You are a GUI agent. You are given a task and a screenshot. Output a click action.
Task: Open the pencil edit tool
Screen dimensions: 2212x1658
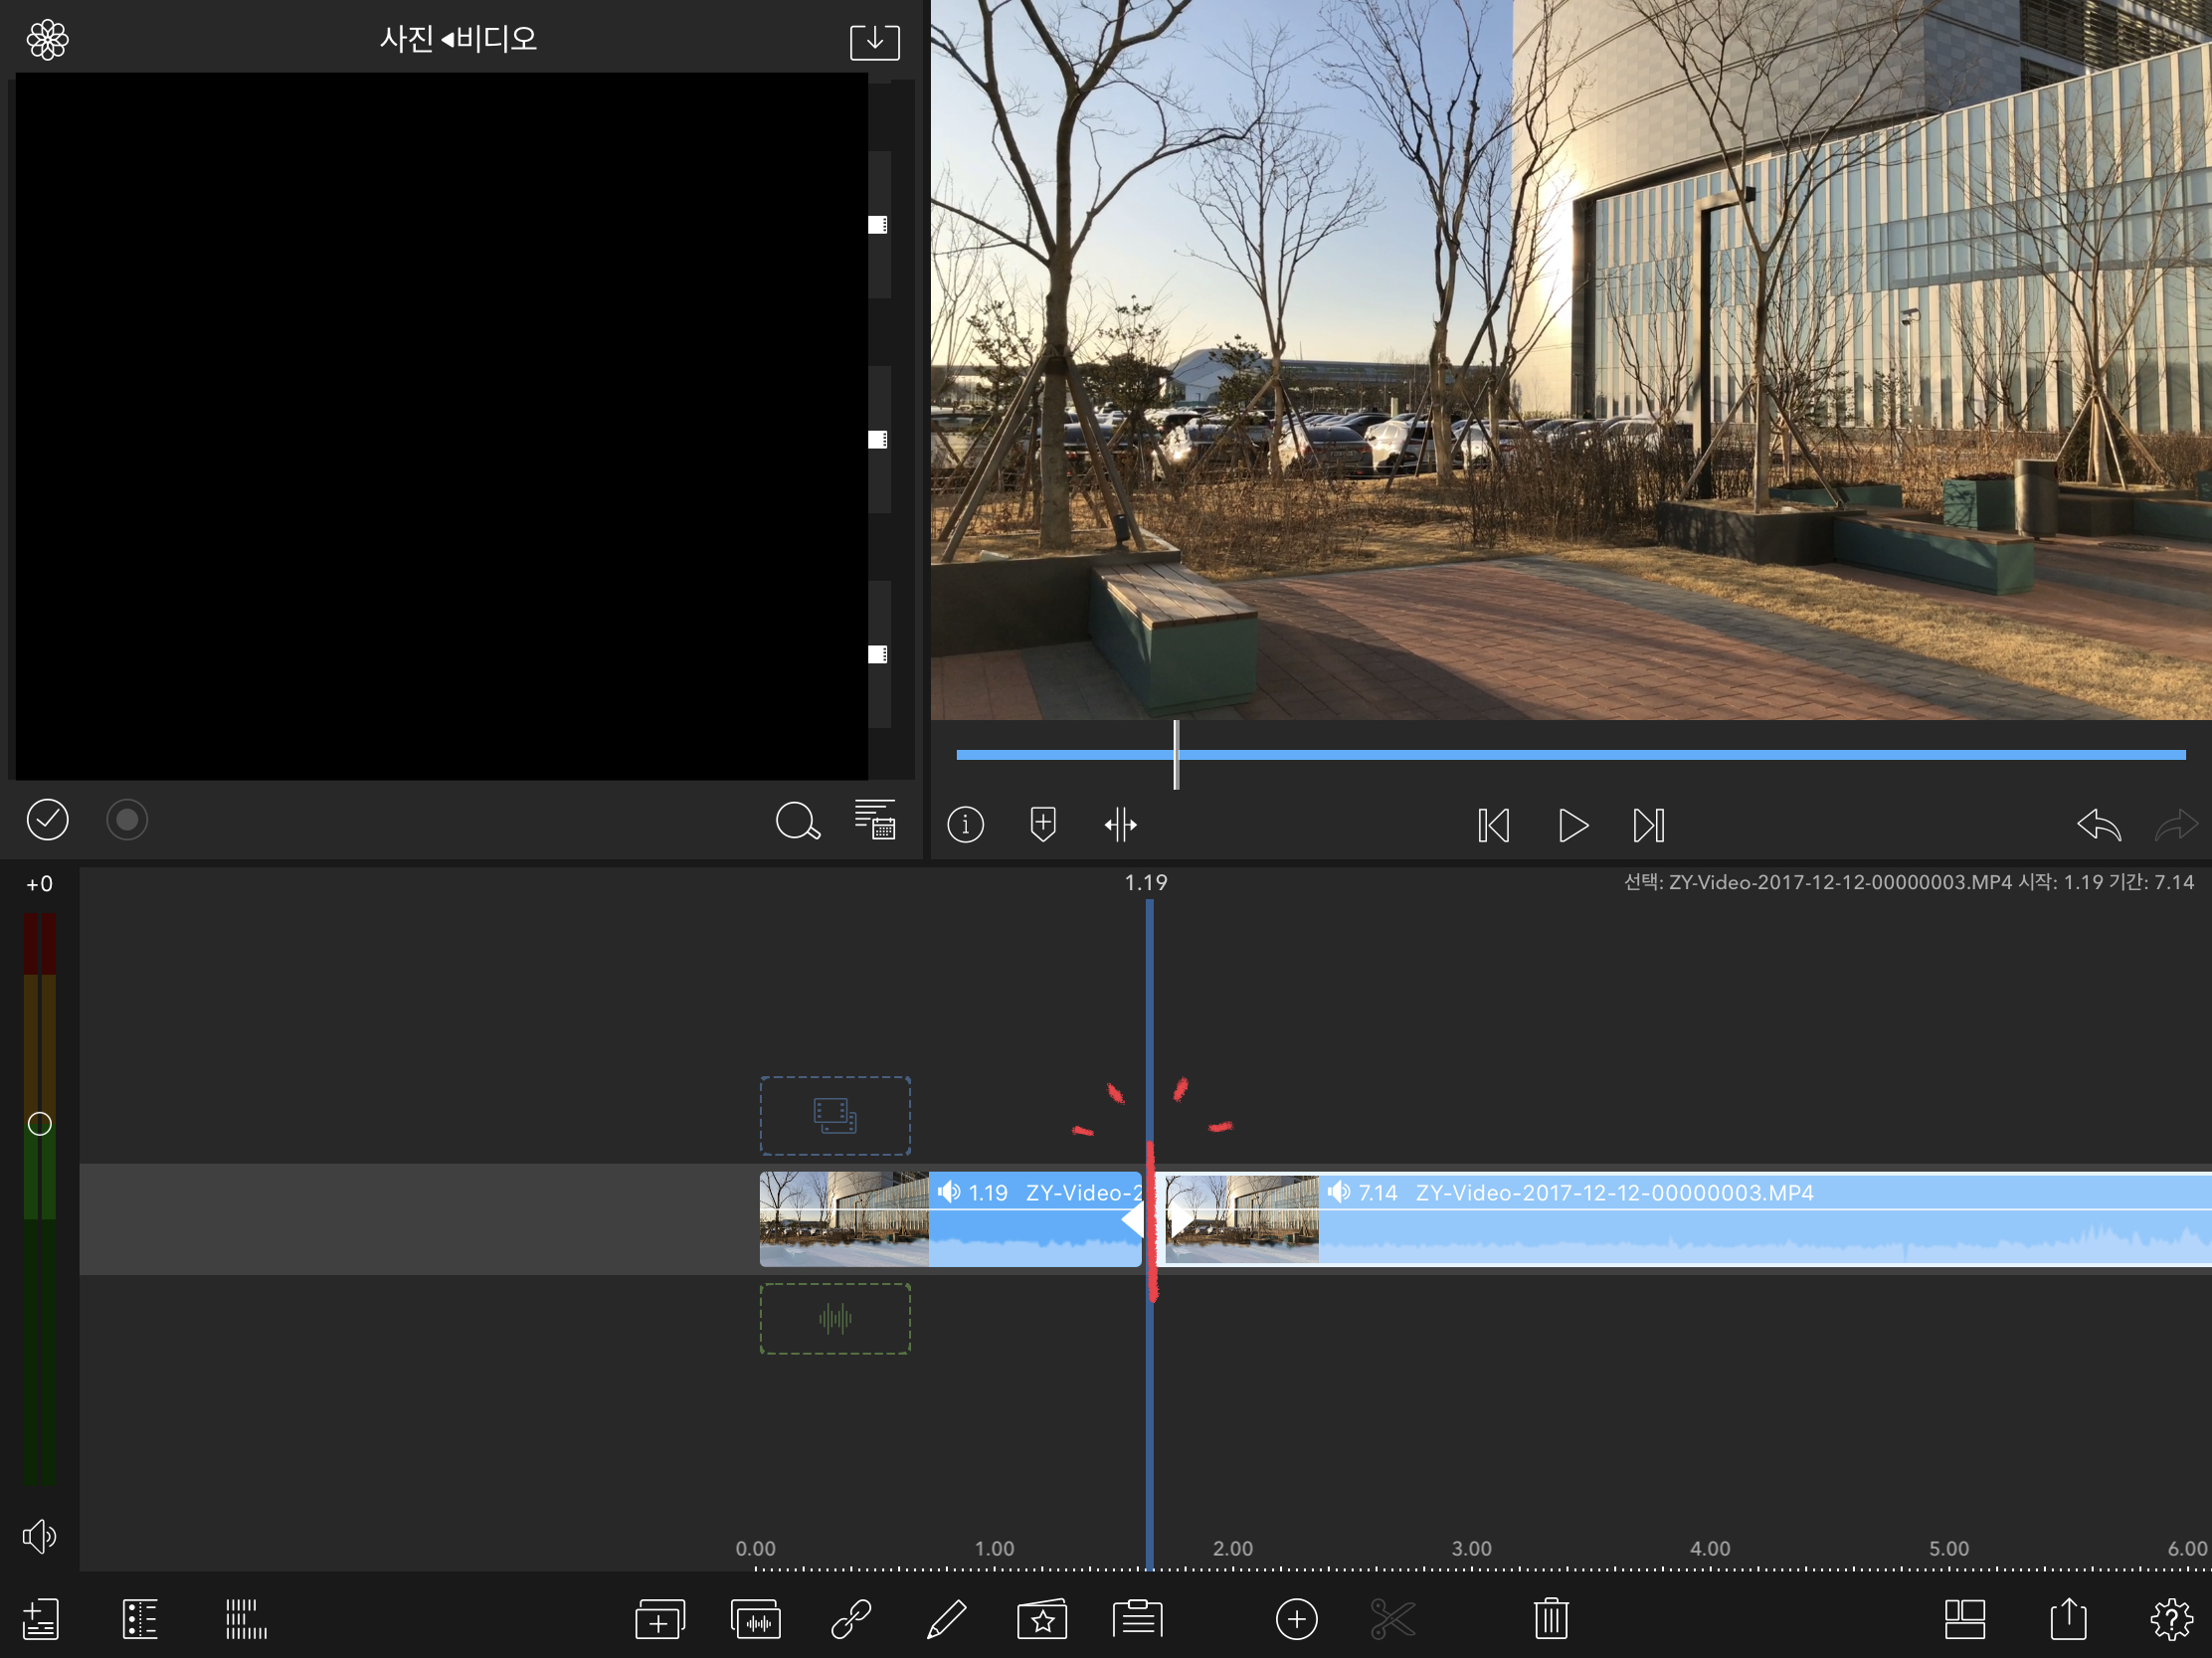coord(946,1619)
